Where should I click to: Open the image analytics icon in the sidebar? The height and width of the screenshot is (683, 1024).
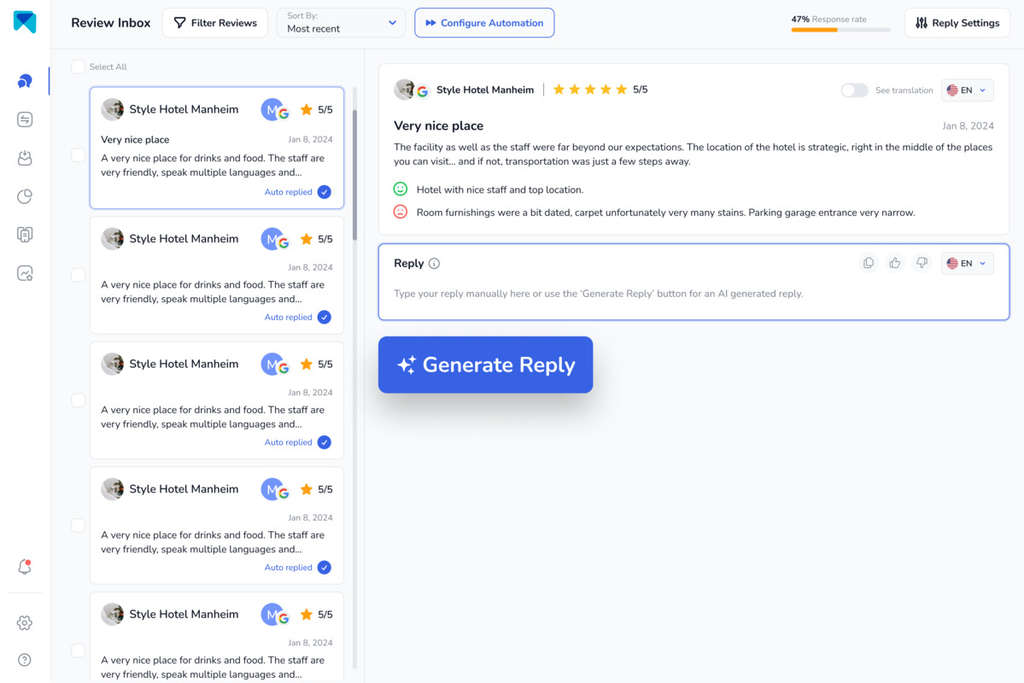(x=24, y=271)
